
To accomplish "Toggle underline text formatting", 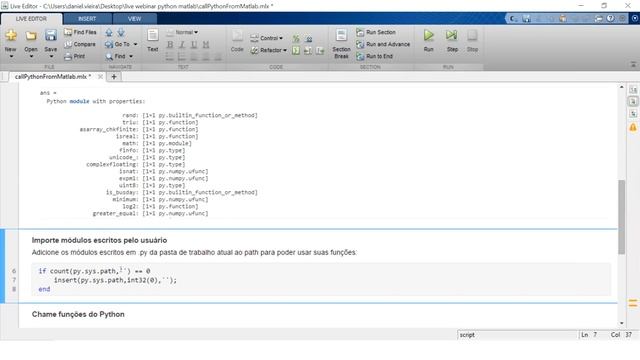I will pyautogui.click(x=194, y=44).
